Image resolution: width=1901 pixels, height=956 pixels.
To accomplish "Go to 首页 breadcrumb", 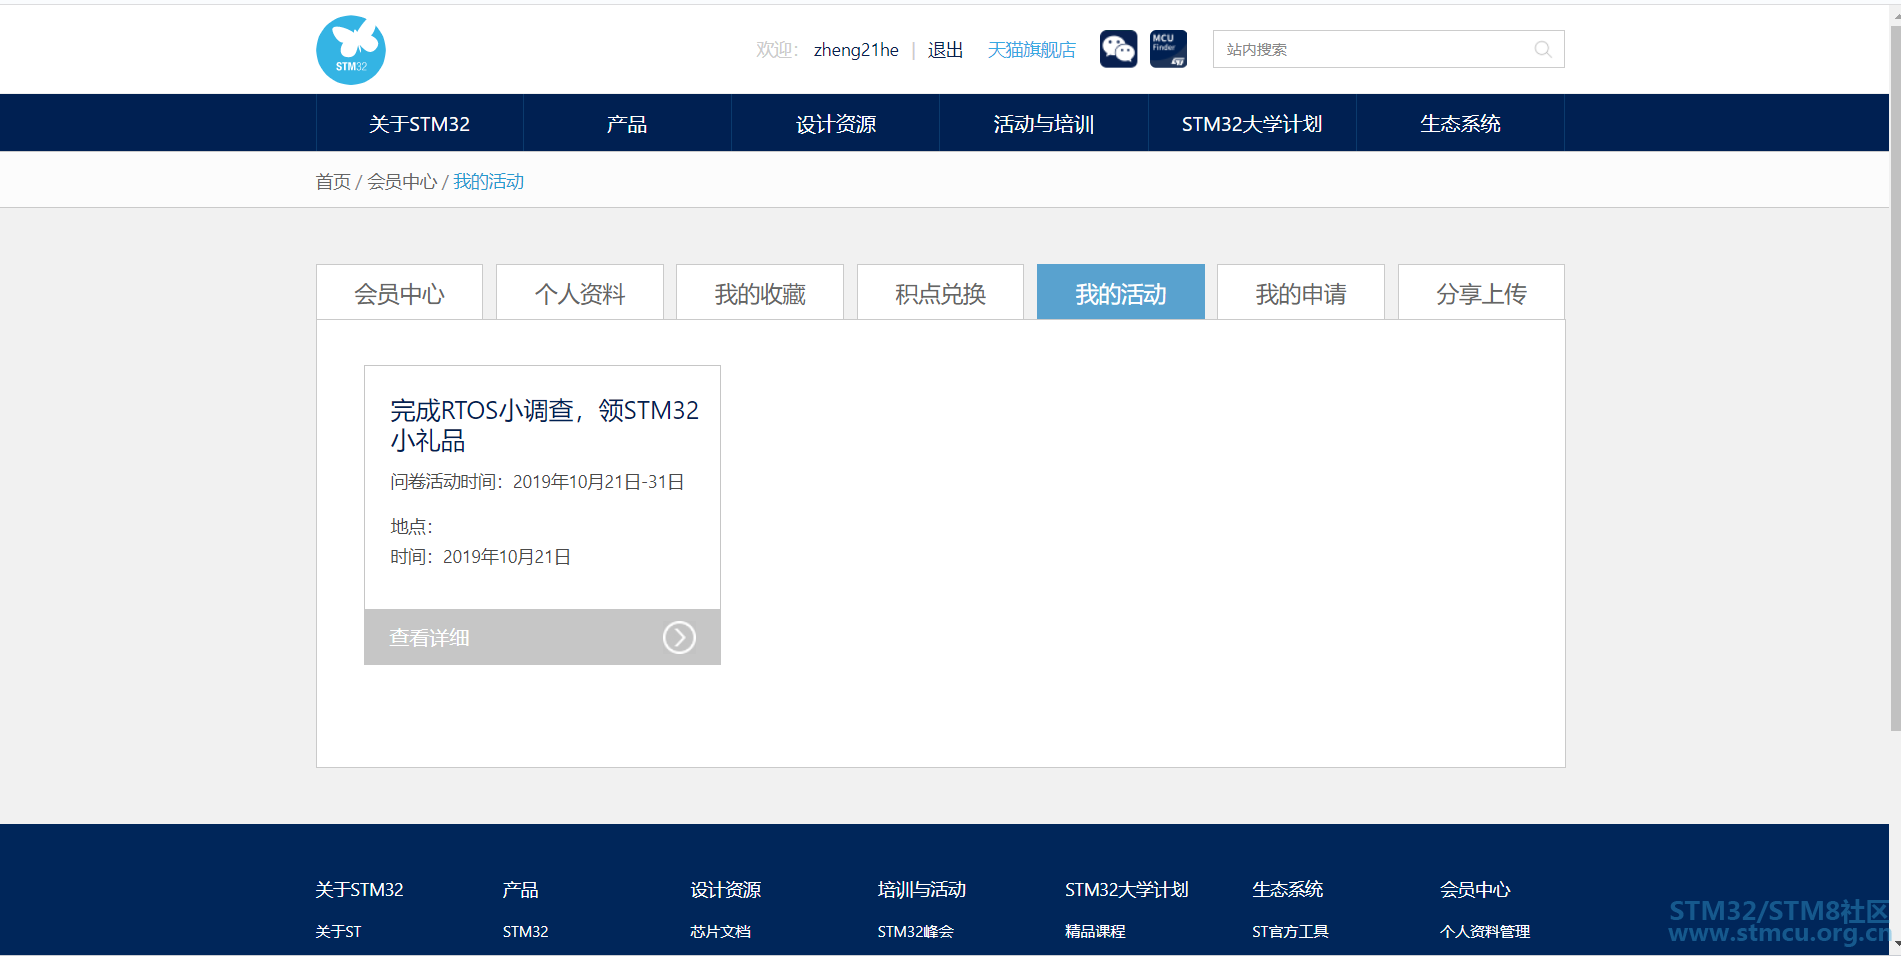I will pos(333,181).
